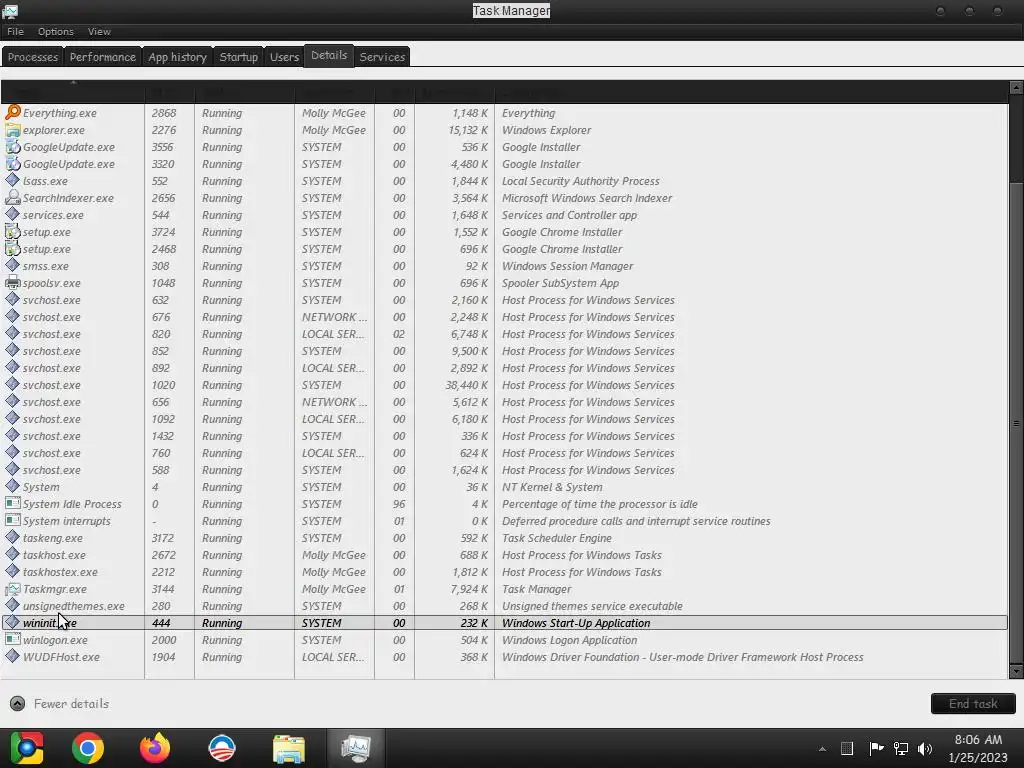Open the View menu
Image resolution: width=1024 pixels, height=768 pixels.
pos(99,31)
